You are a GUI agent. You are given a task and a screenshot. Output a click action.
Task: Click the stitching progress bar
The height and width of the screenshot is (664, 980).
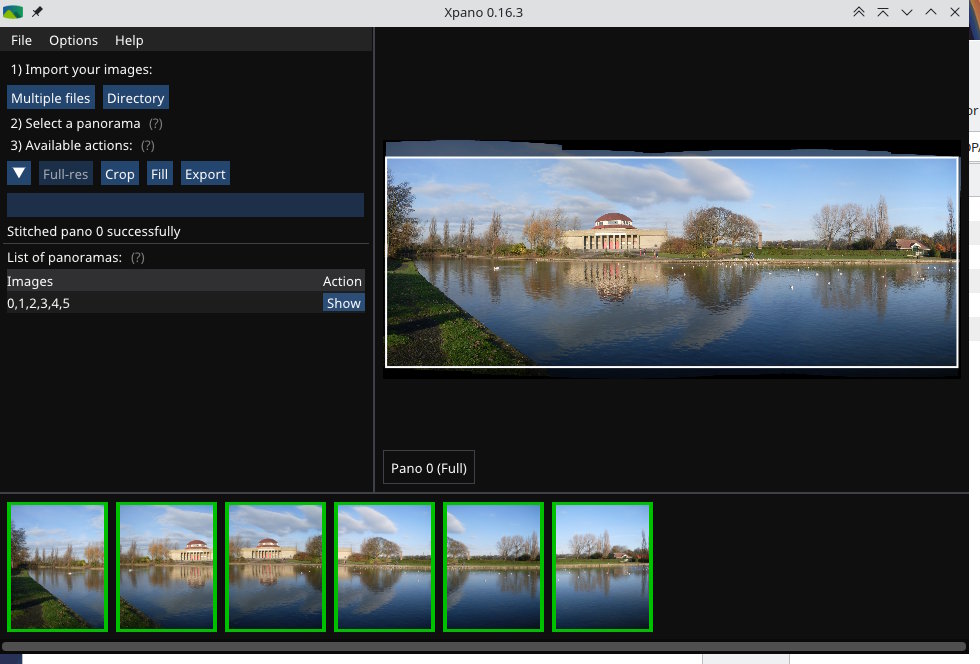(185, 205)
